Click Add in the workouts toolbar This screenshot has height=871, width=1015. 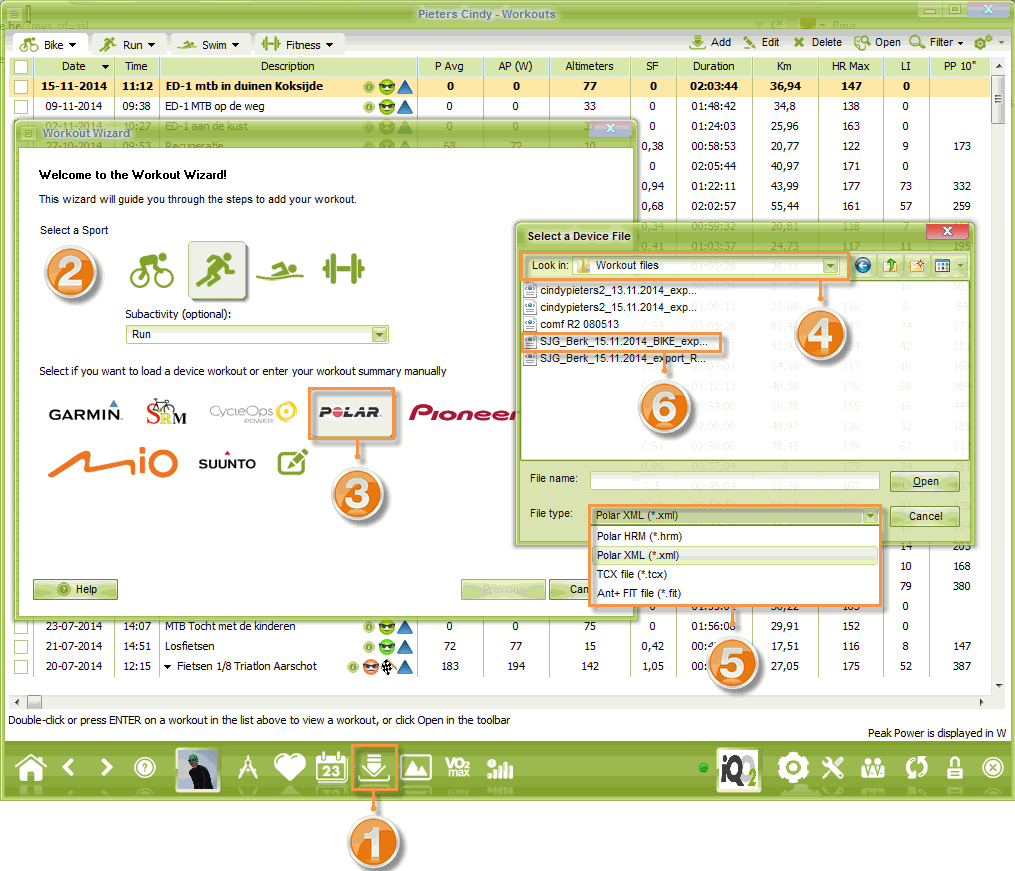click(x=710, y=42)
